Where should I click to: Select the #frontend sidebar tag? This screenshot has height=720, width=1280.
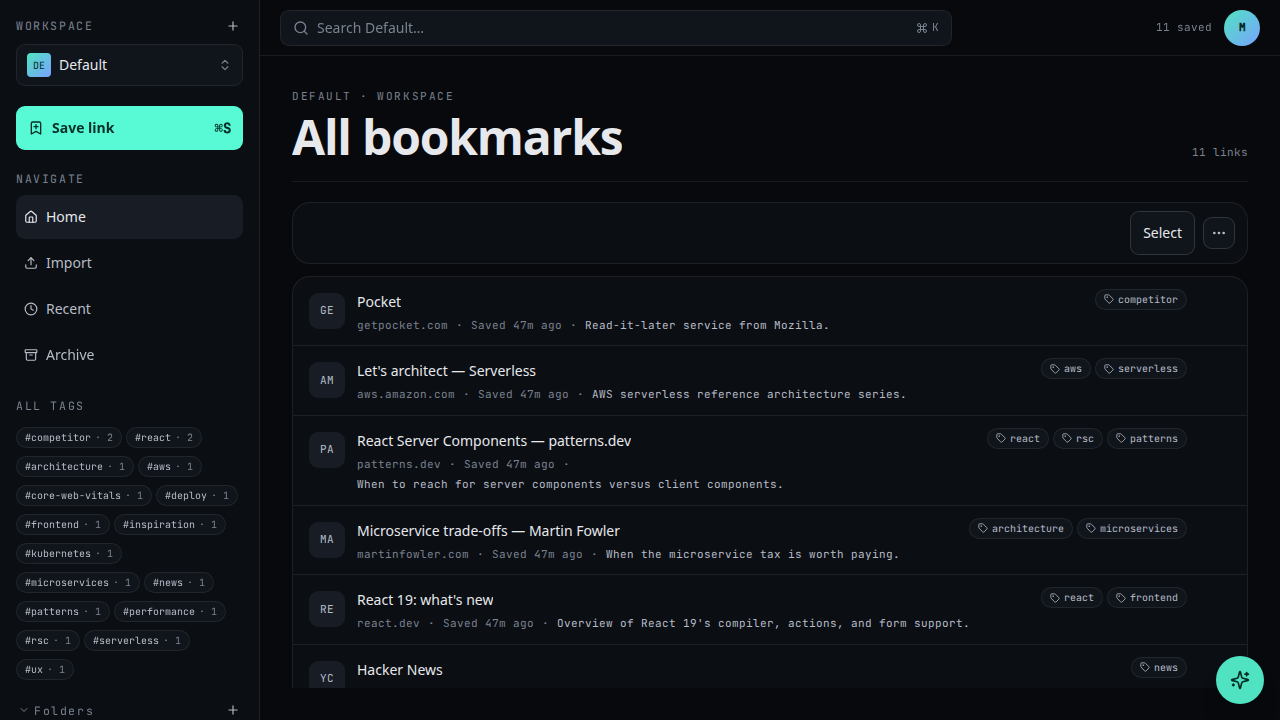tap(63, 525)
